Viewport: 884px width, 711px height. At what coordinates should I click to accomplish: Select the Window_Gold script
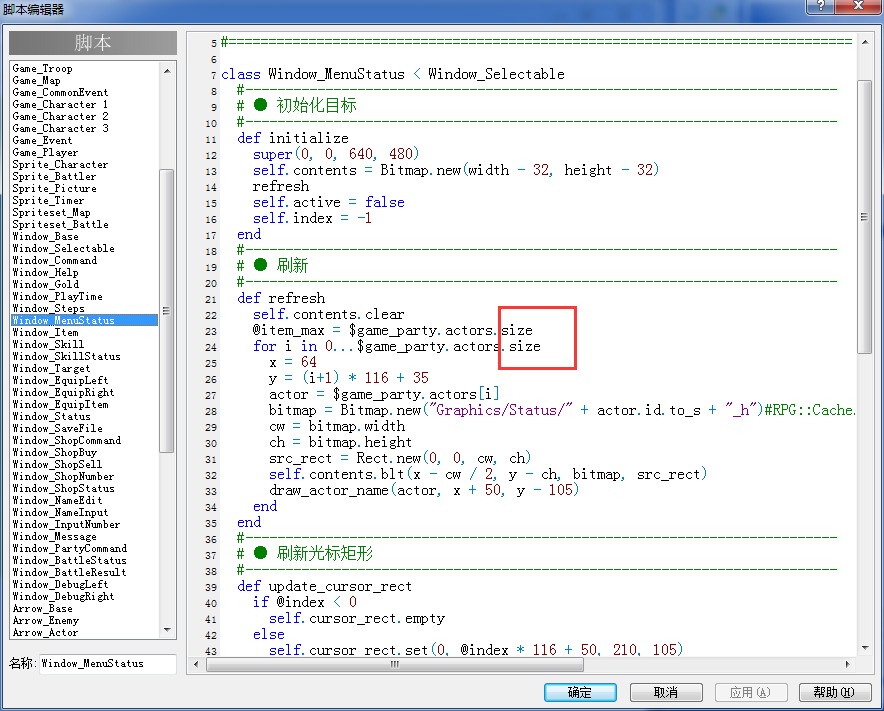(45, 284)
